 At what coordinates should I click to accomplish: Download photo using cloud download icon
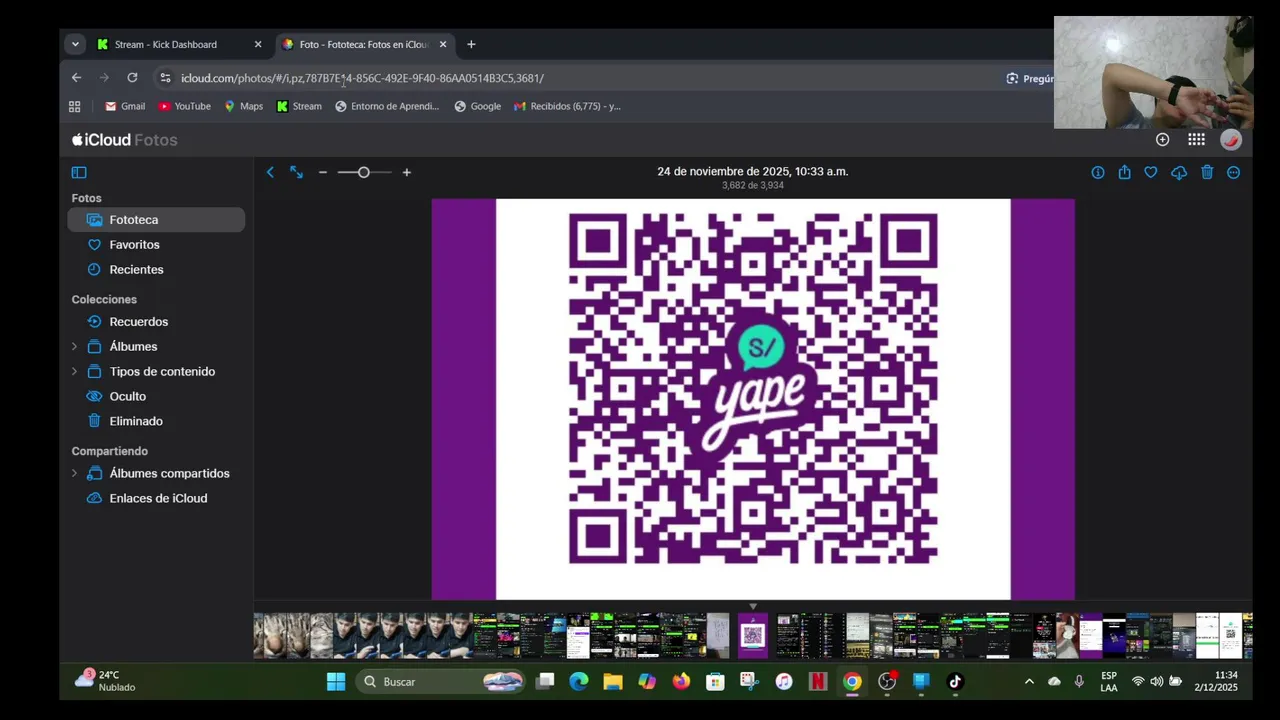1179,172
